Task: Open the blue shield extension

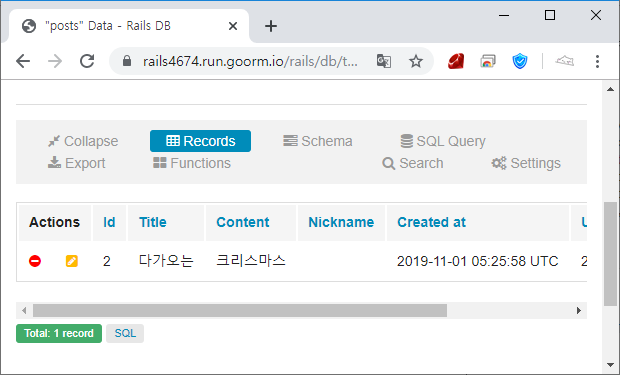Action: (520, 61)
